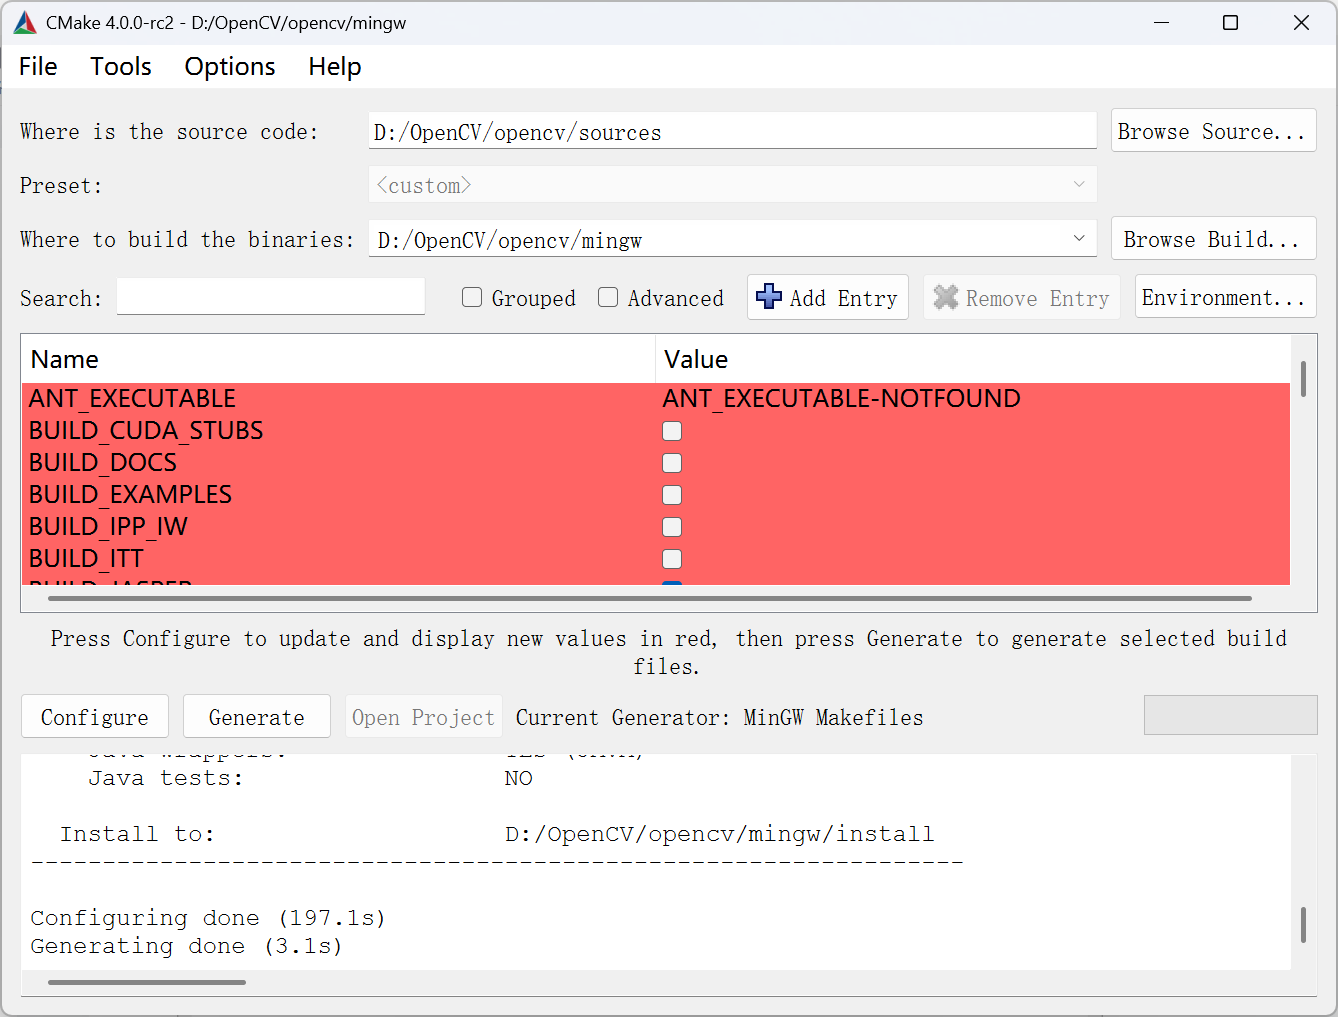Toggle the BUILD_IPP_IW checkbox

(x=672, y=527)
